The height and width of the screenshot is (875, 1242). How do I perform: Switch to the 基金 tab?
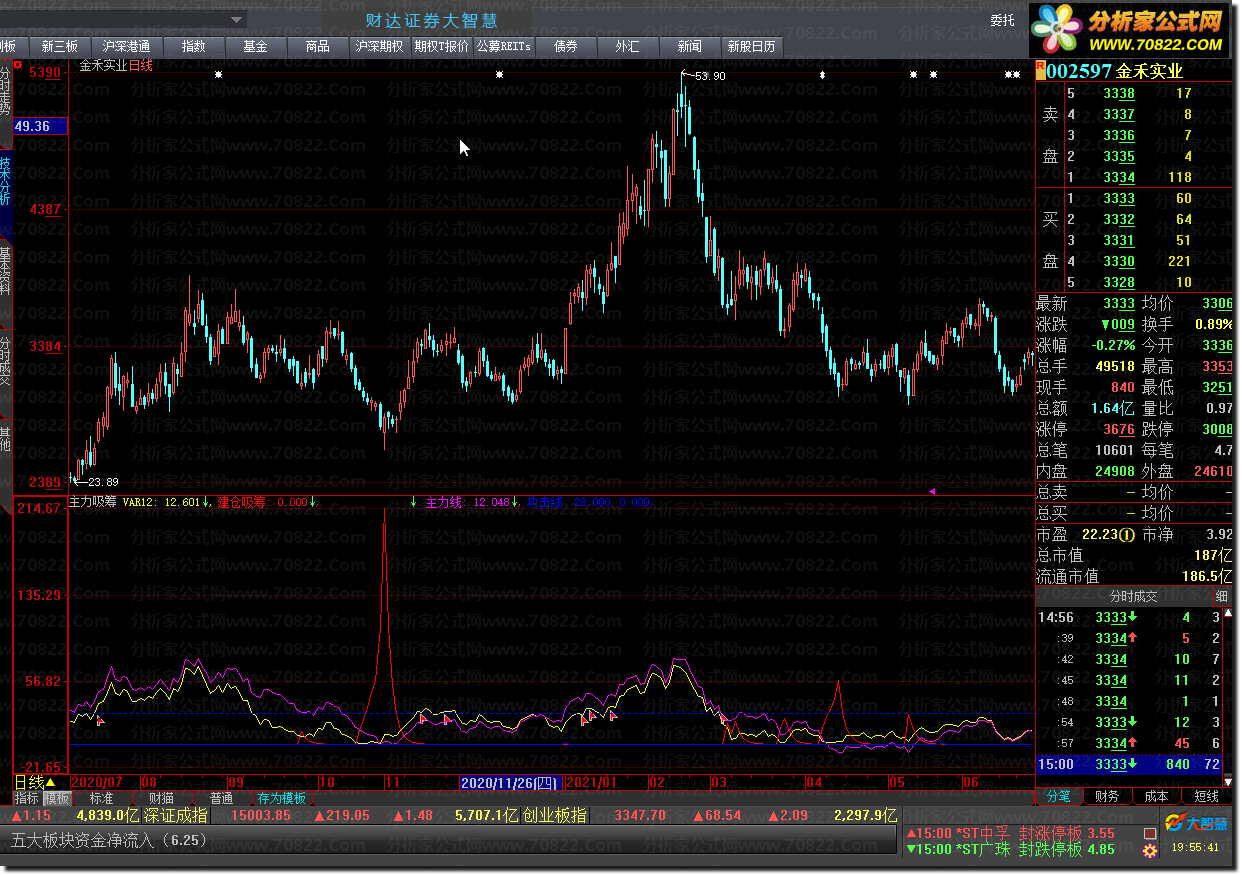coord(255,46)
